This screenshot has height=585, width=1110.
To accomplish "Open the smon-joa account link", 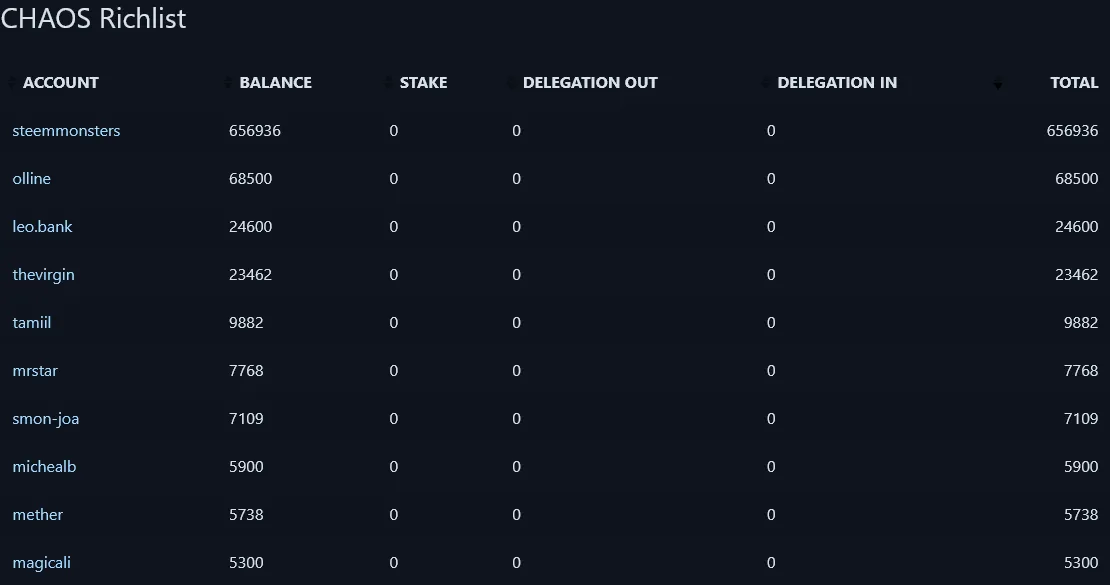I will point(46,419).
